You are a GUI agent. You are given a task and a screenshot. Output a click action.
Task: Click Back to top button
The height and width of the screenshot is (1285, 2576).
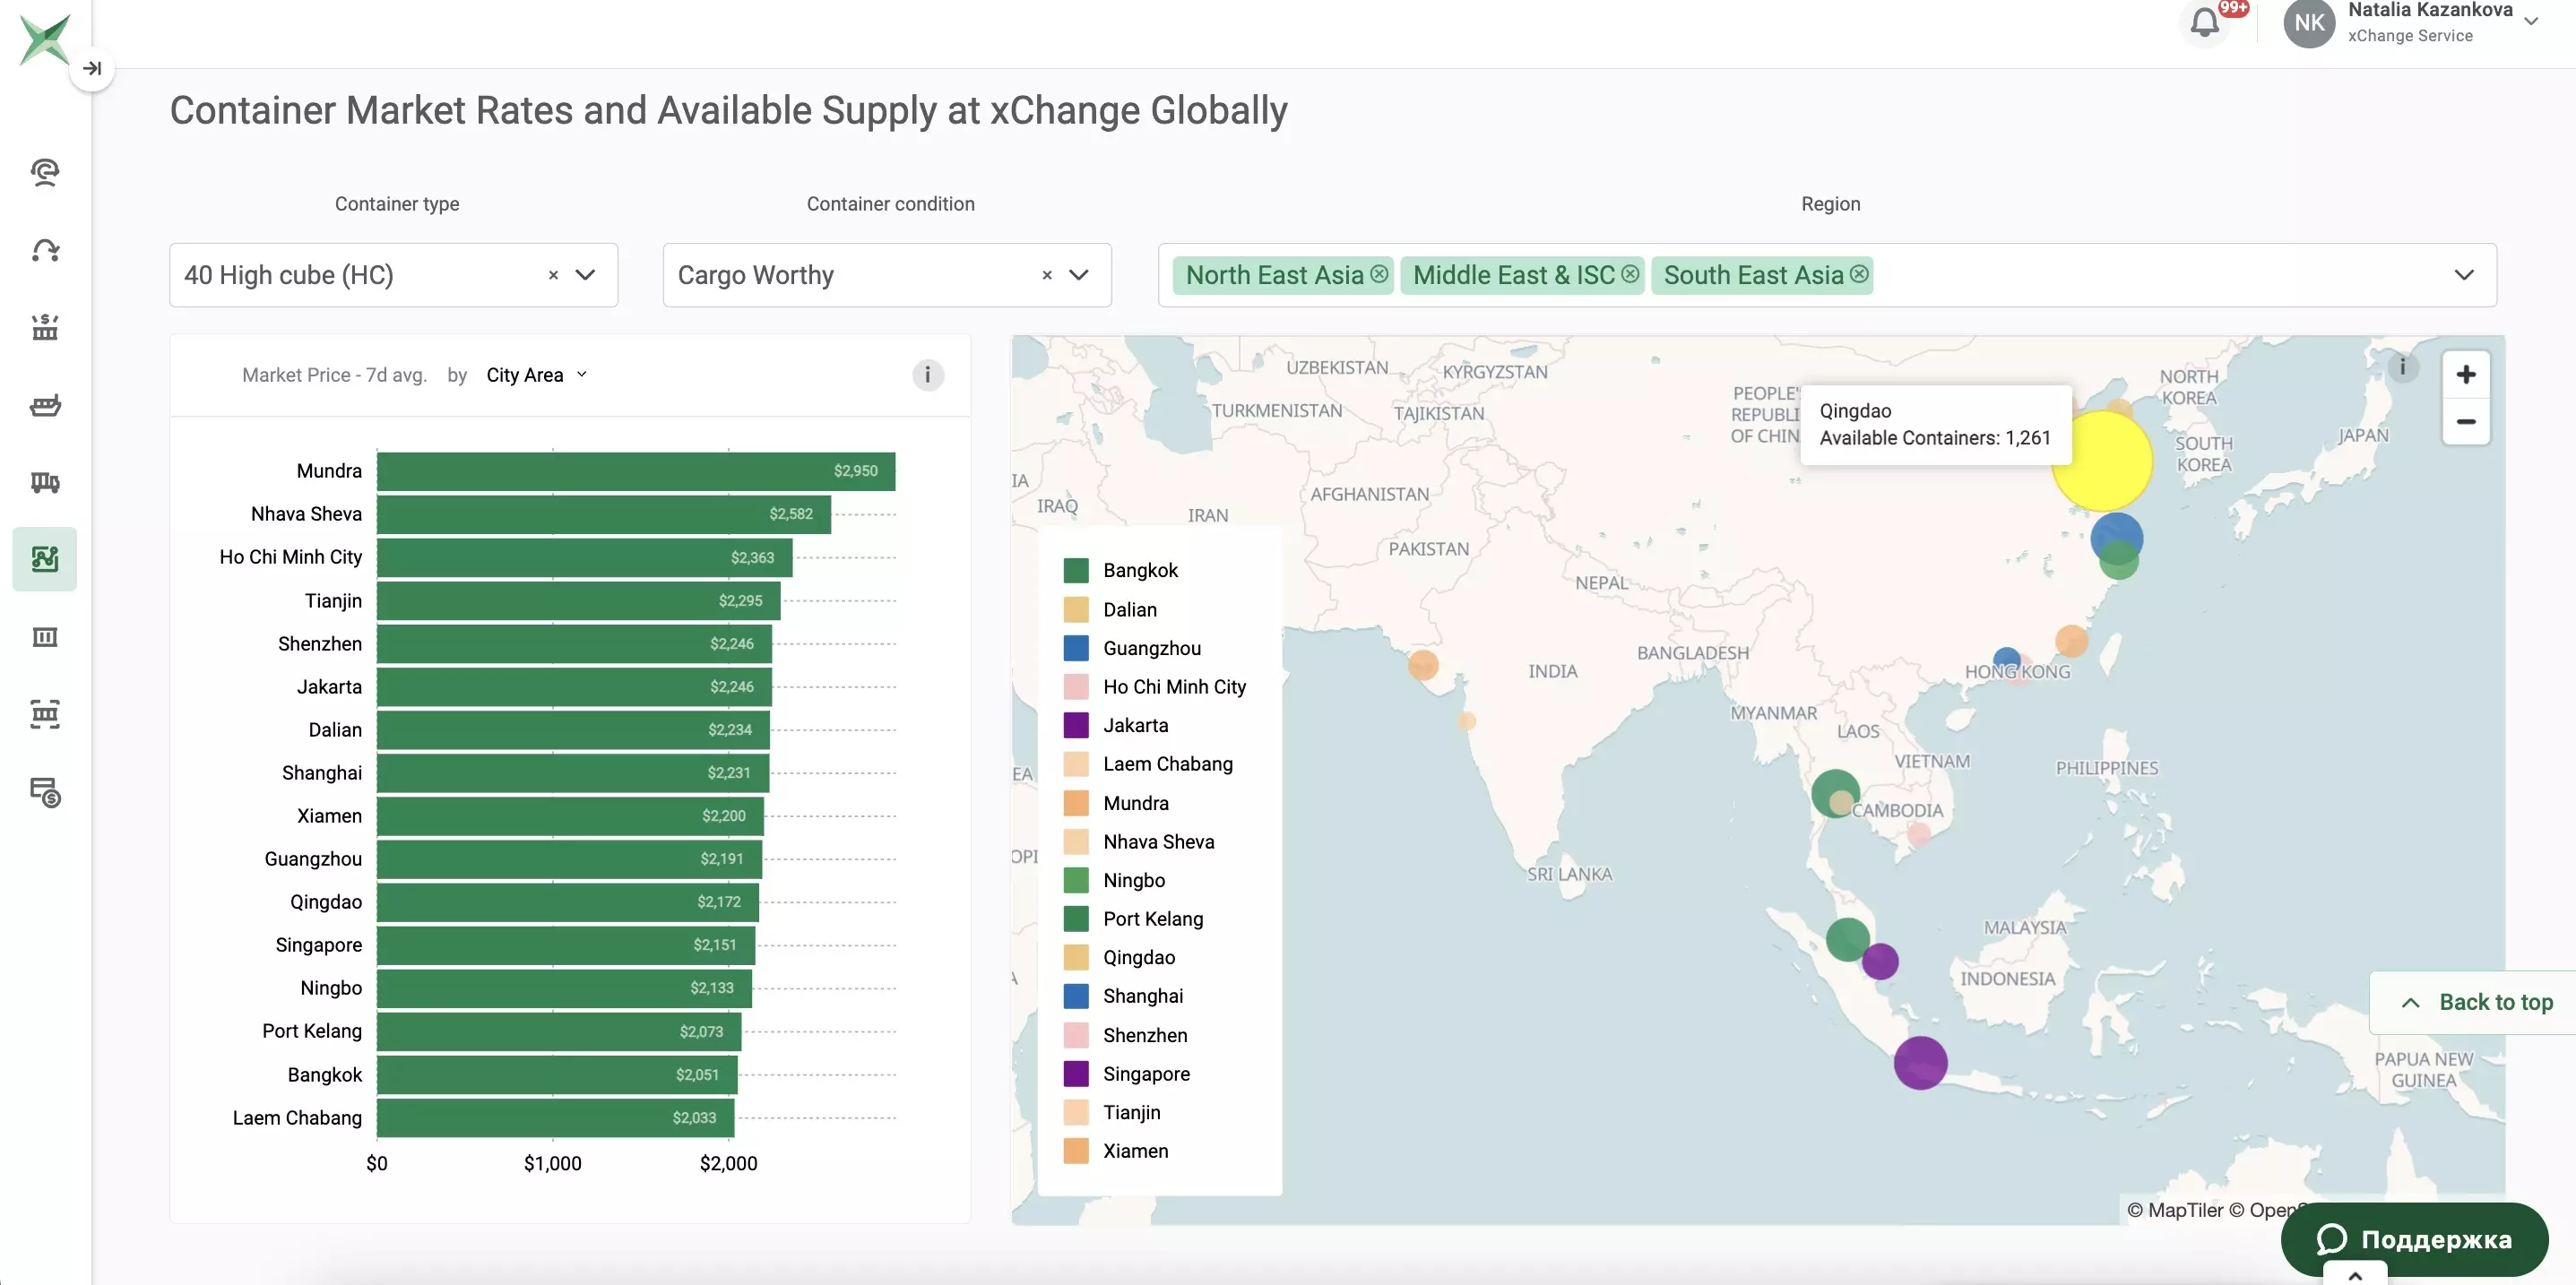pyautogui.click(x=2475, y=1002)
